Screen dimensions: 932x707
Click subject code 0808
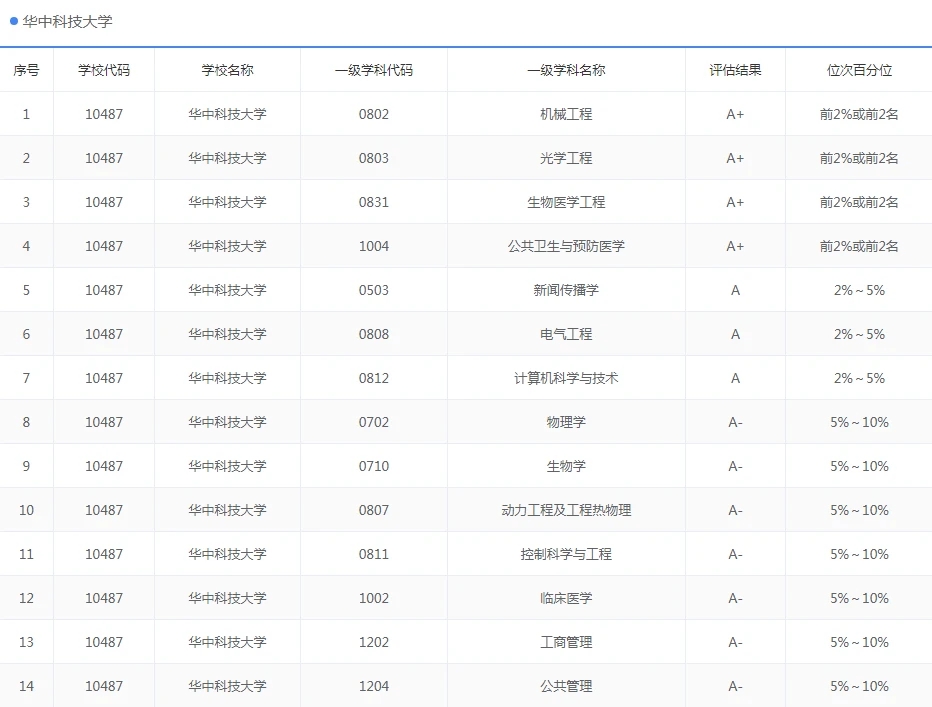(x=374, y=334)
